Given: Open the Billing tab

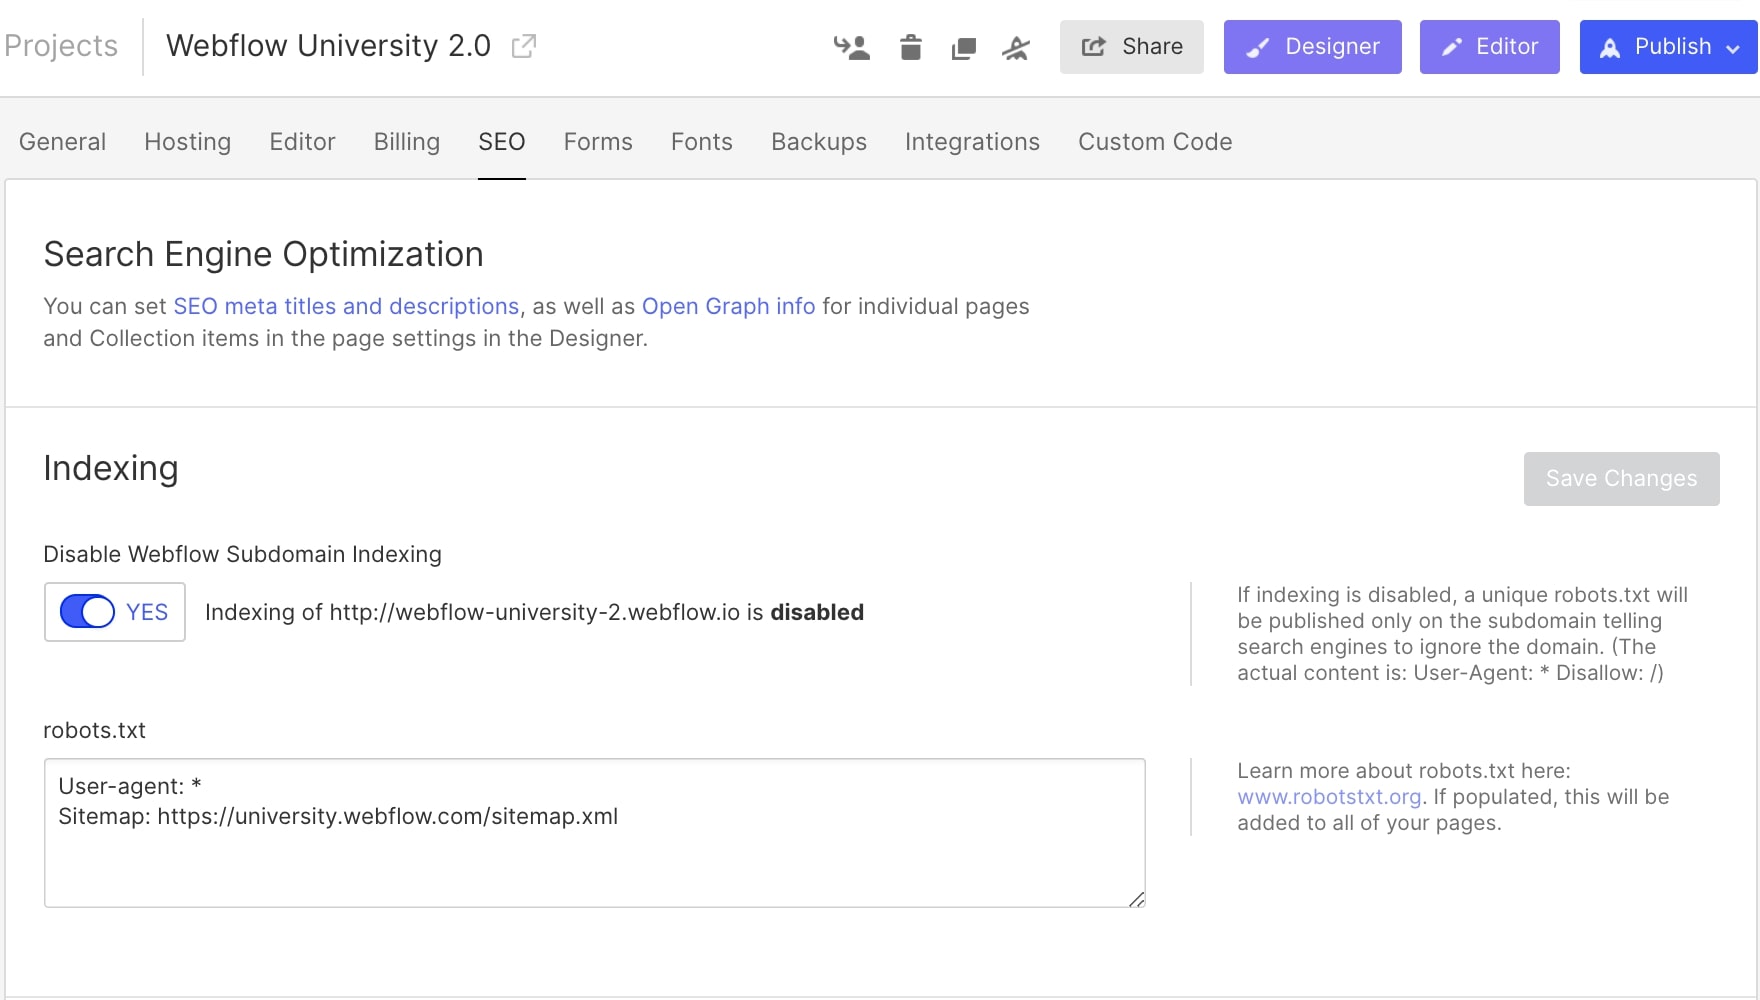Looking at the screenshot, I should tap(407, 142).
